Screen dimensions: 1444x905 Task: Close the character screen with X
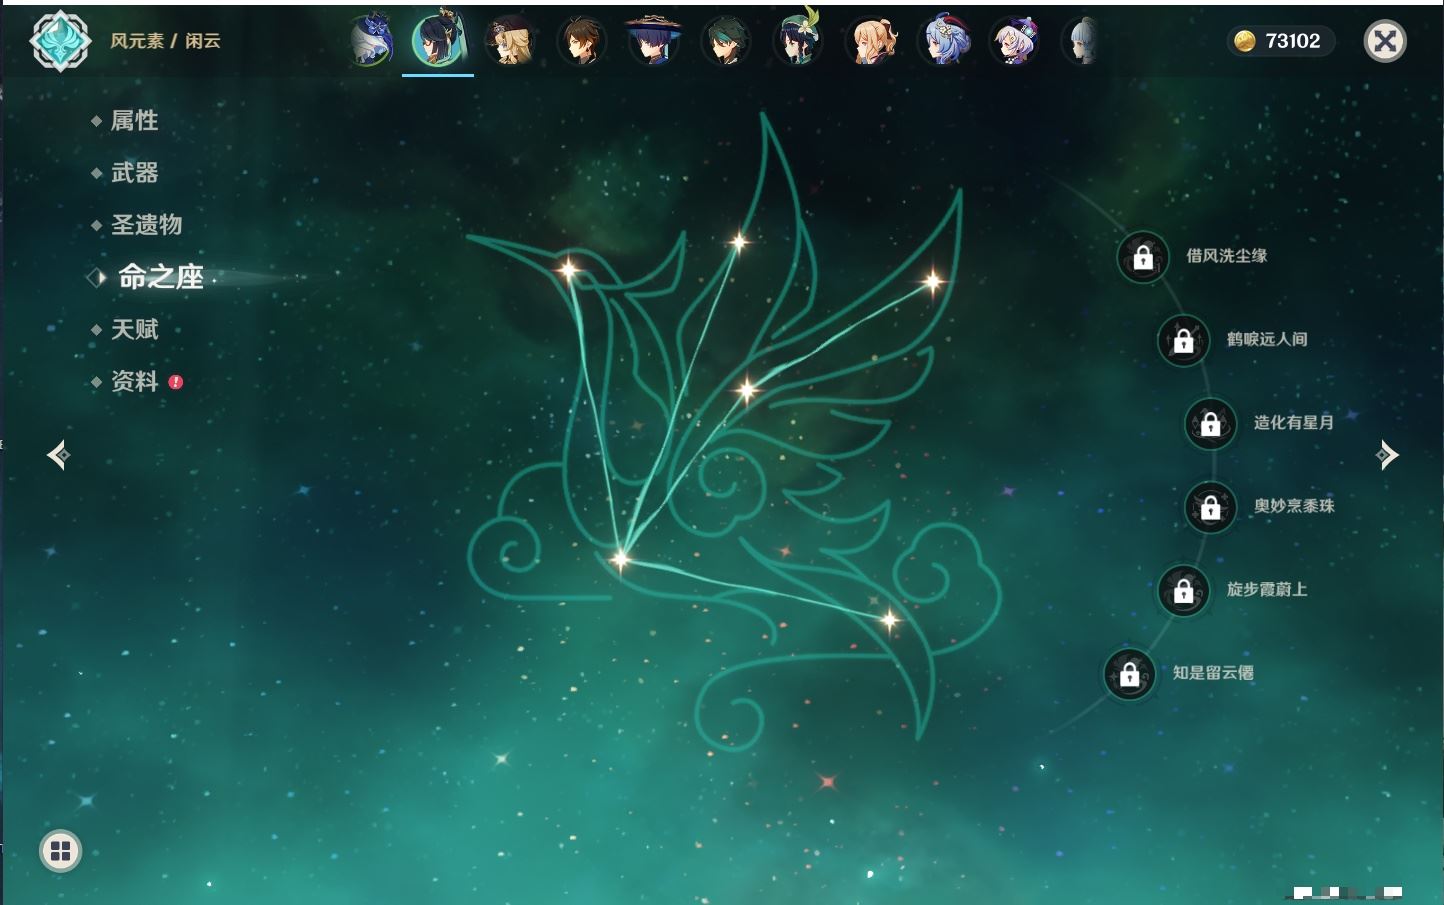(x=1385, y=41)
